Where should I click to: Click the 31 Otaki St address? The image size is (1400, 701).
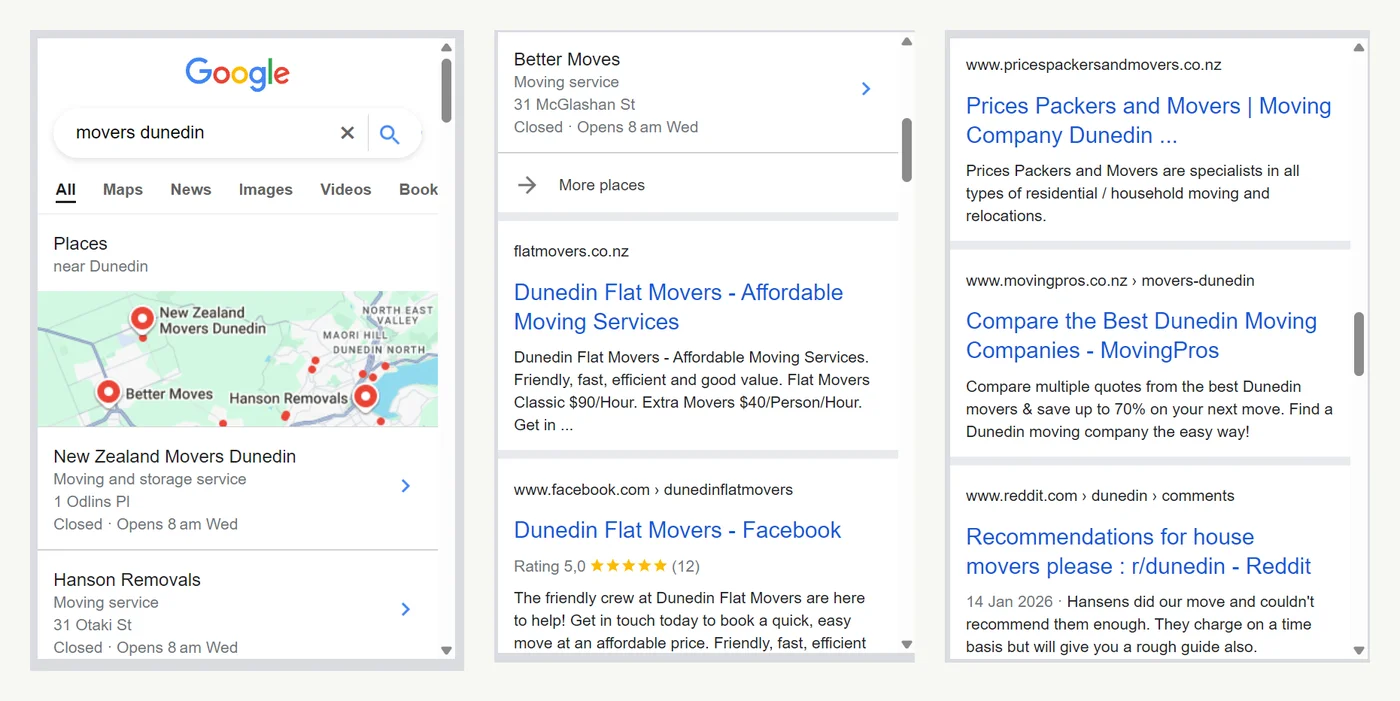pos(93,625)
